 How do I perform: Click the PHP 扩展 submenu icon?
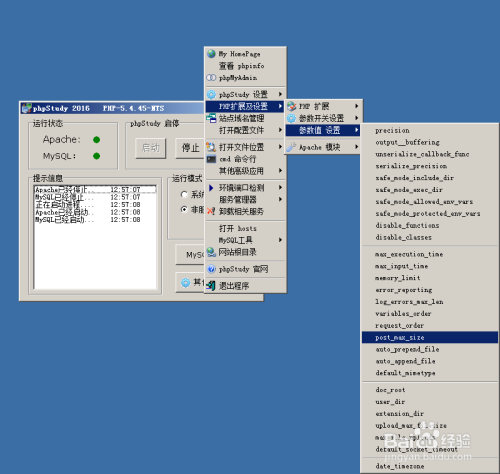tap(292, 106)
